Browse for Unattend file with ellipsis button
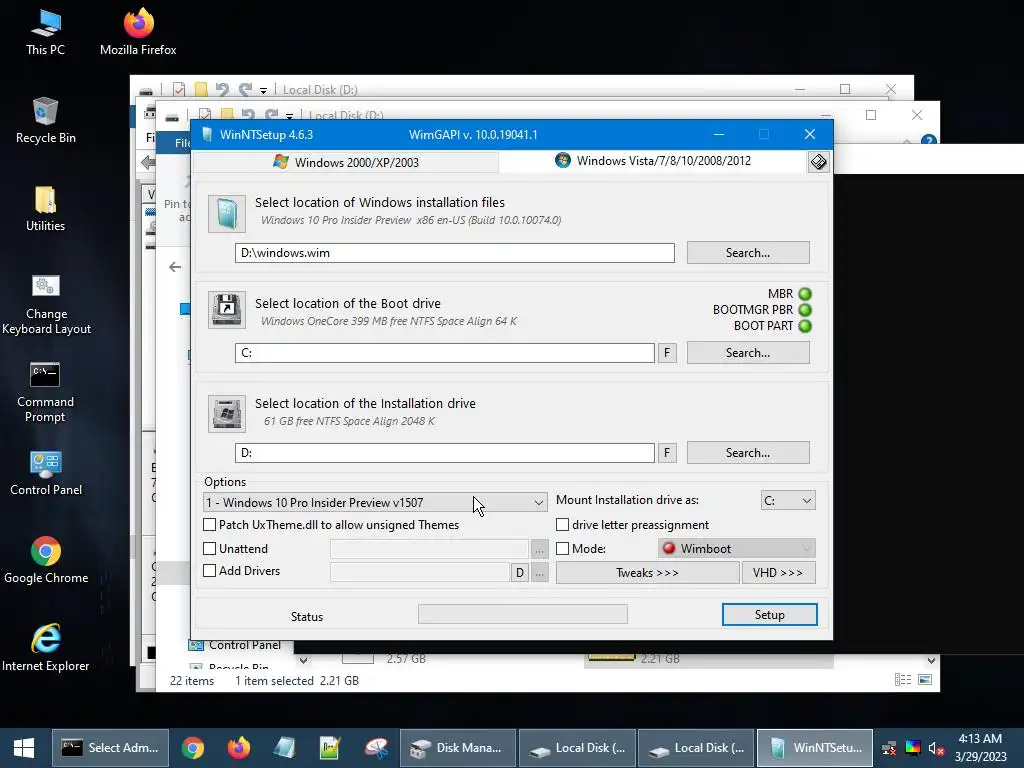This screenshot has height=768, width=1024. coord(539,549)
